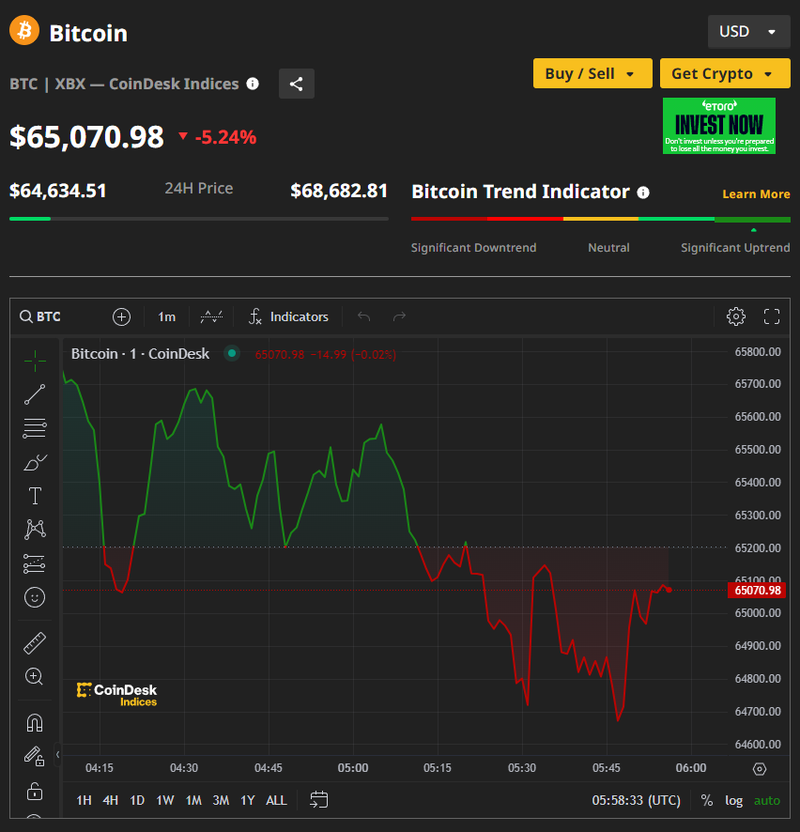Expand the Buy / Sell dropdown
This screenshot has height=832, width=800.
(591, 74)
